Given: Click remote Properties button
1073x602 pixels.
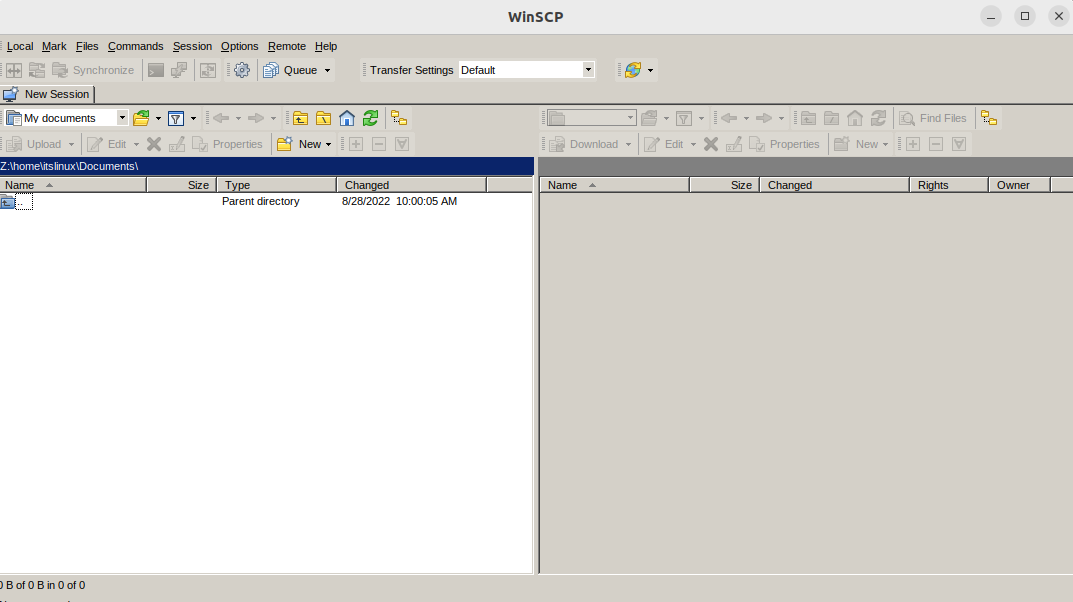Looking at the screenshot, I should (784, 144).
